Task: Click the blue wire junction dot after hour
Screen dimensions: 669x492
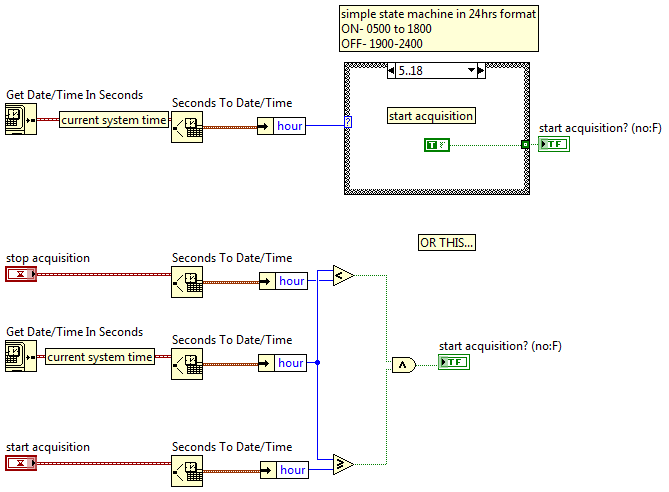Action: (317, 363)
